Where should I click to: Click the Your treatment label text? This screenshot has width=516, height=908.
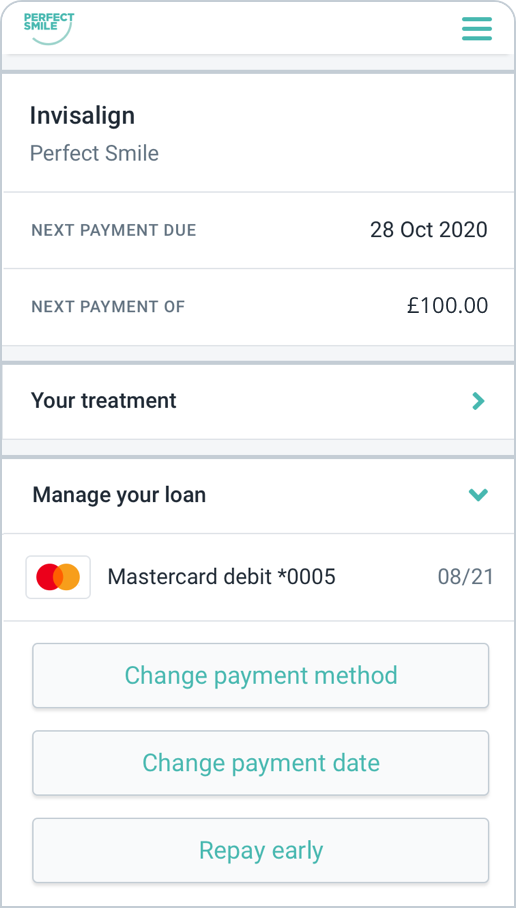tap(104, 401)
